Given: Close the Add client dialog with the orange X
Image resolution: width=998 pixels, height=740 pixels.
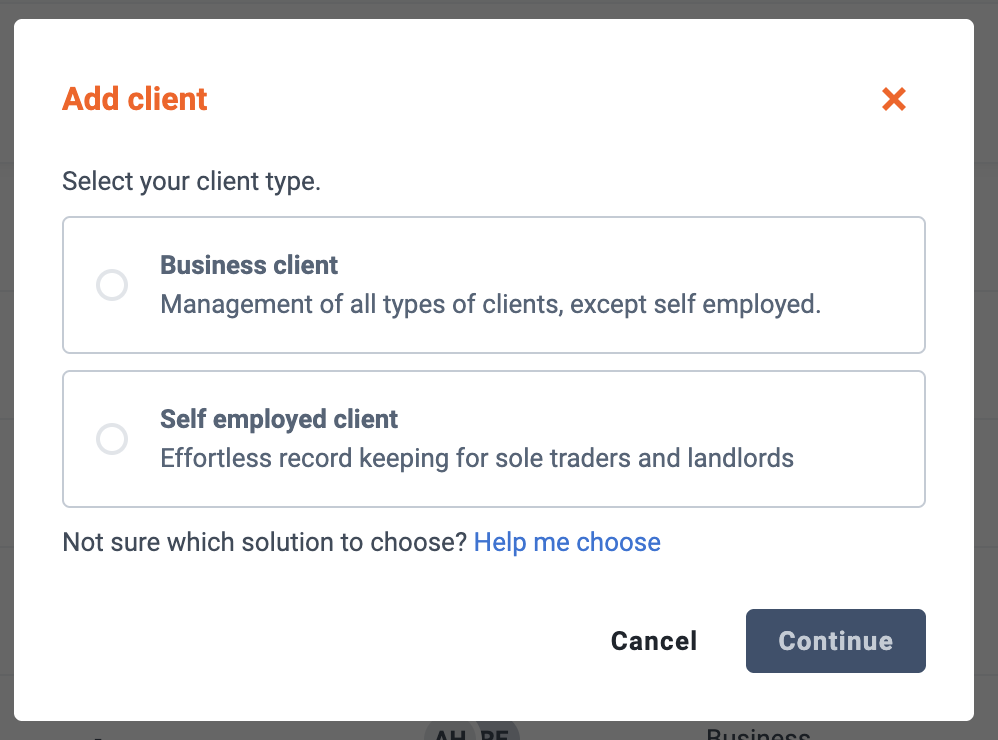Looking at the screenshot, I should (x=894, y=99).
